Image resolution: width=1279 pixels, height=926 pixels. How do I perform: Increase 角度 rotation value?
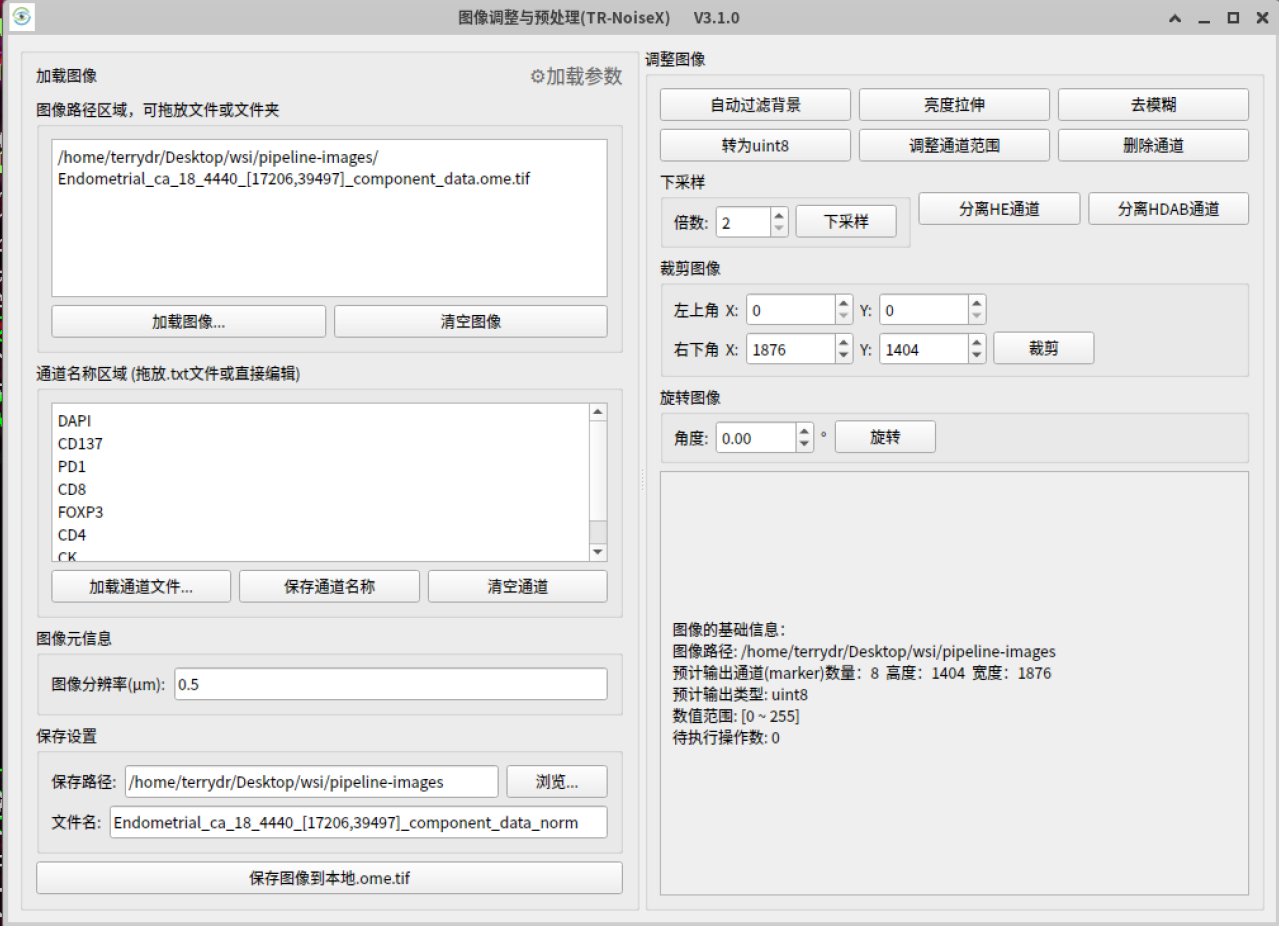(x=805, y=430)
